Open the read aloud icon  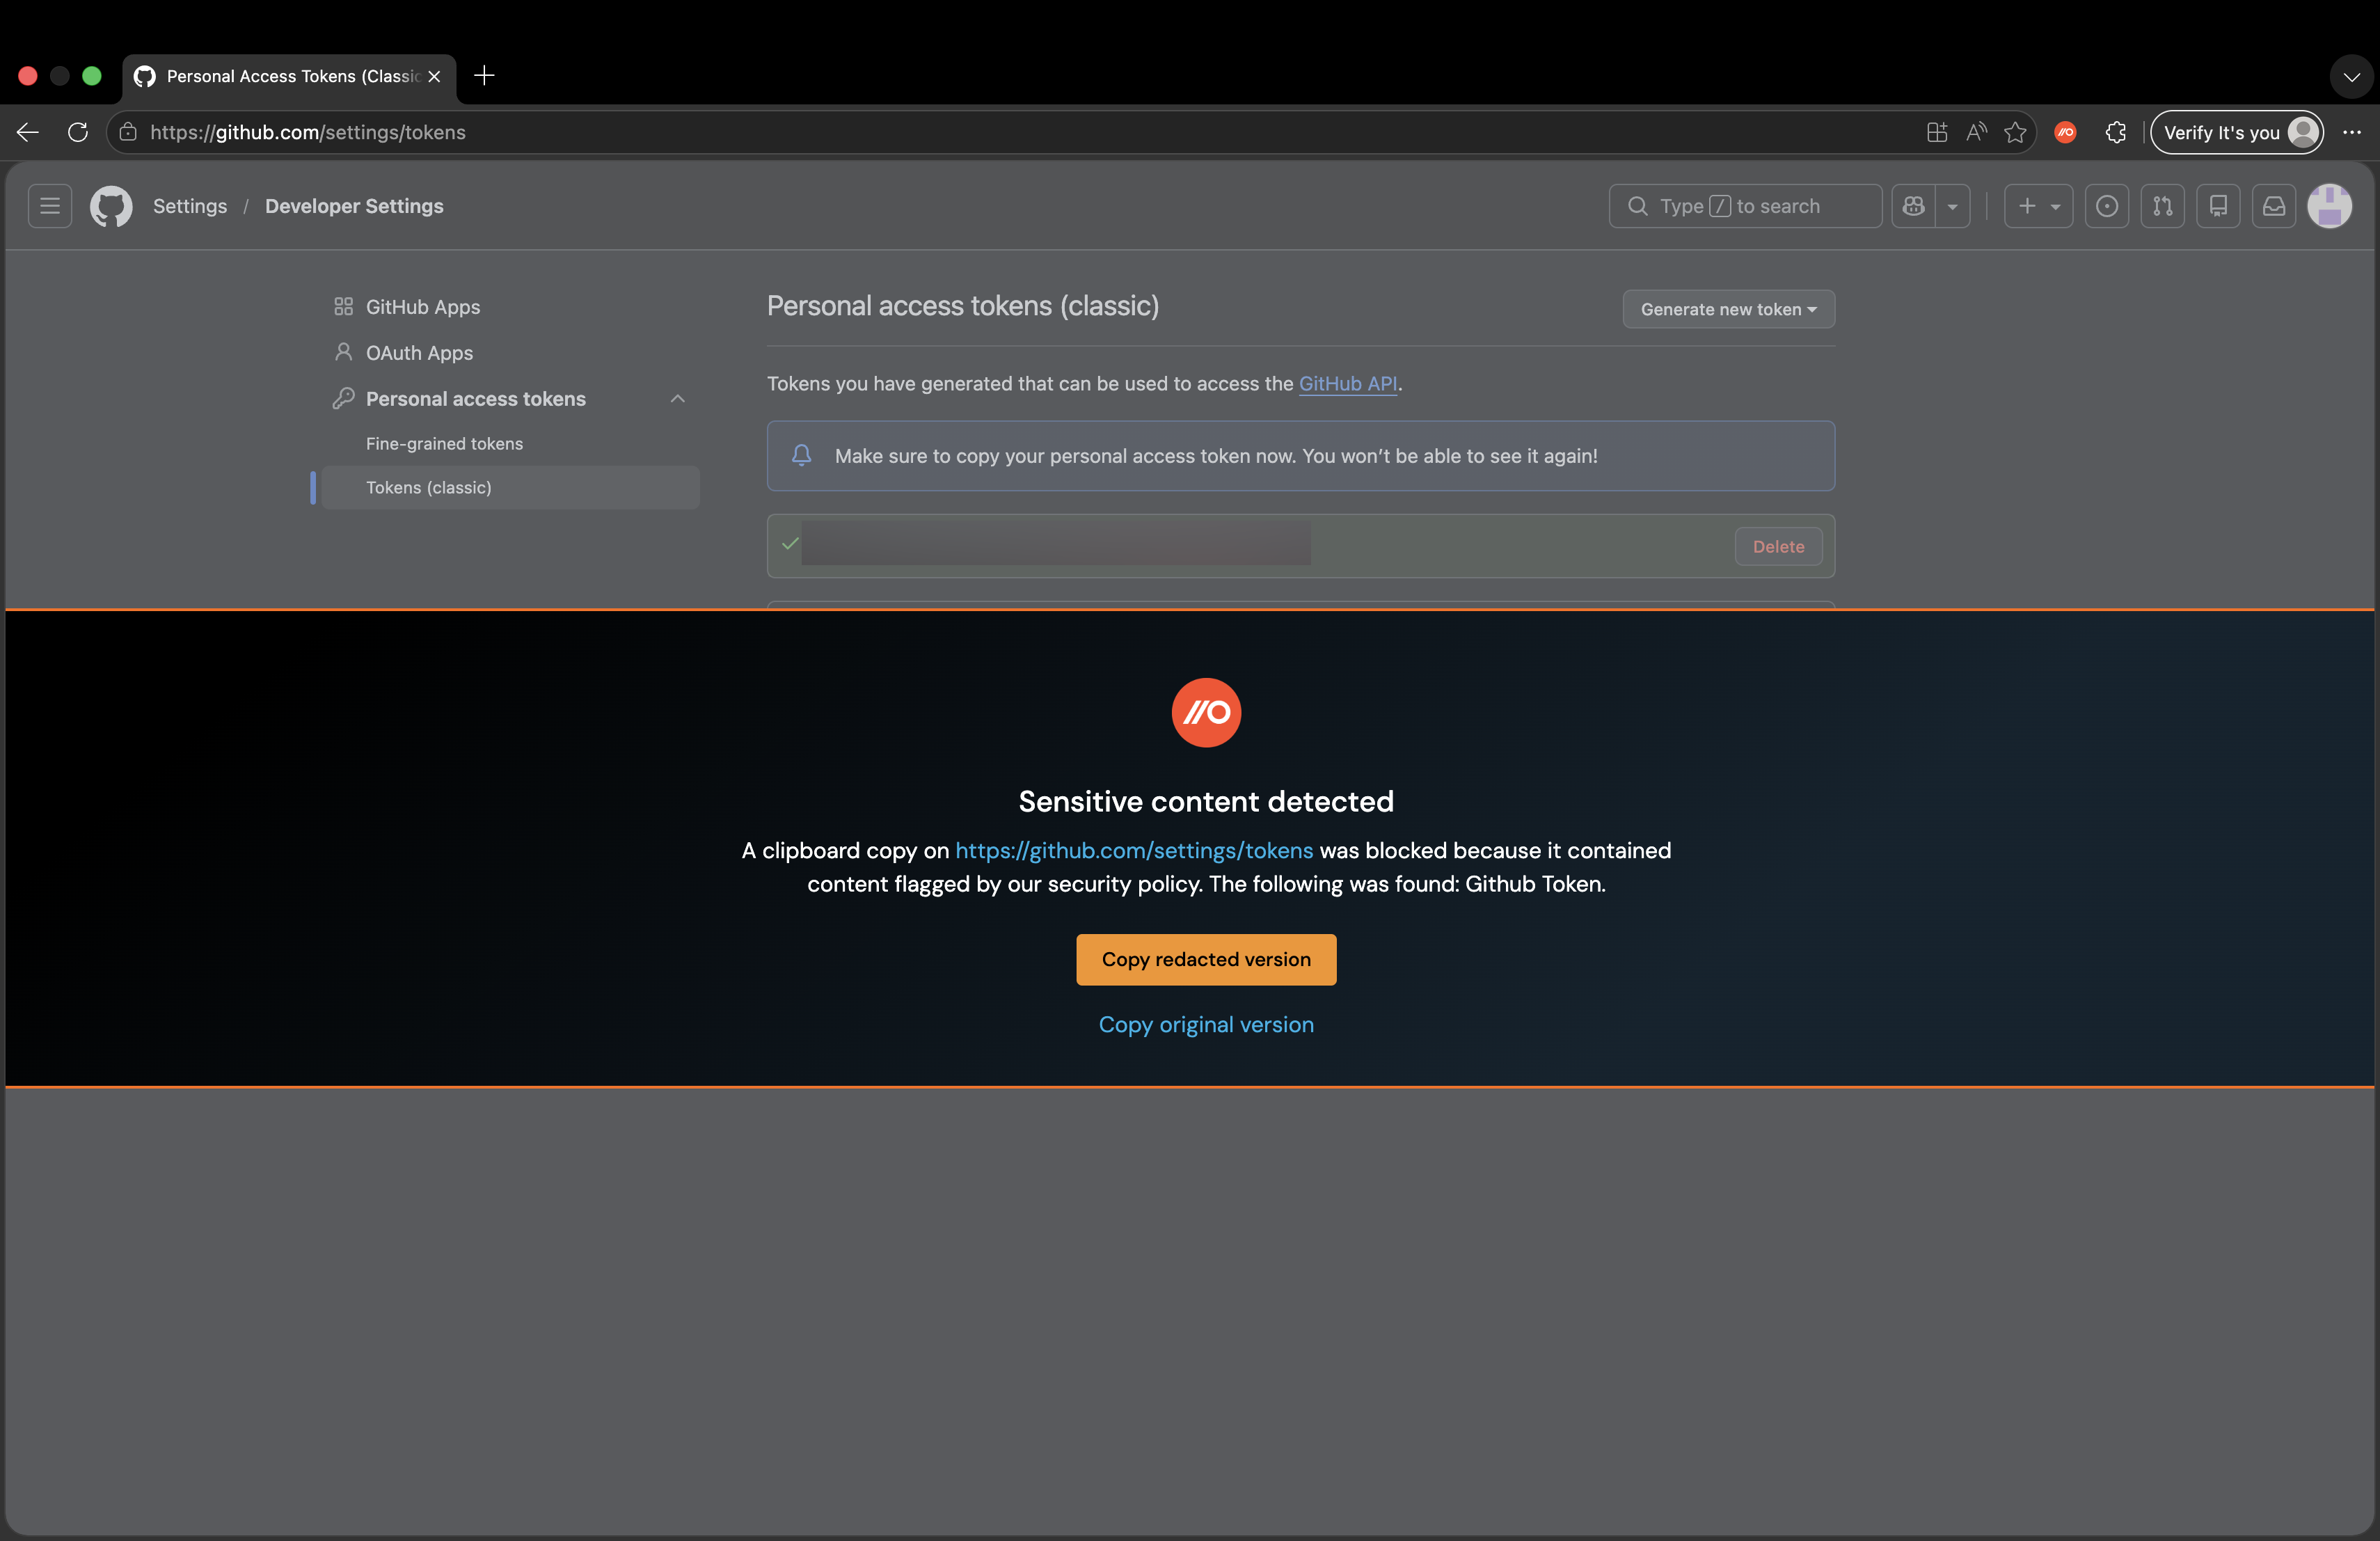[1976, 132]
